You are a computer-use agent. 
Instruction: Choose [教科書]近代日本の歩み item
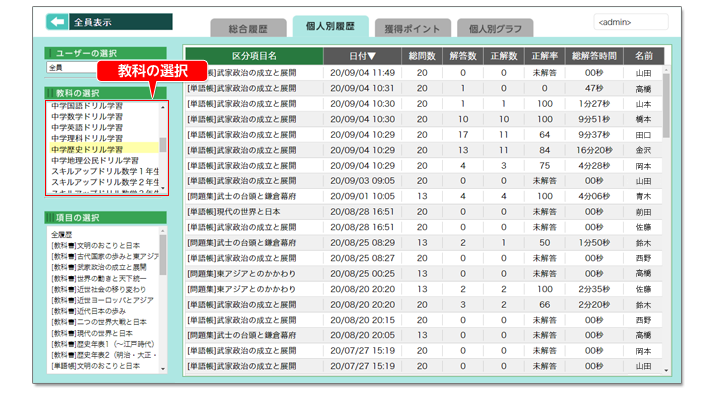[89, 311]
